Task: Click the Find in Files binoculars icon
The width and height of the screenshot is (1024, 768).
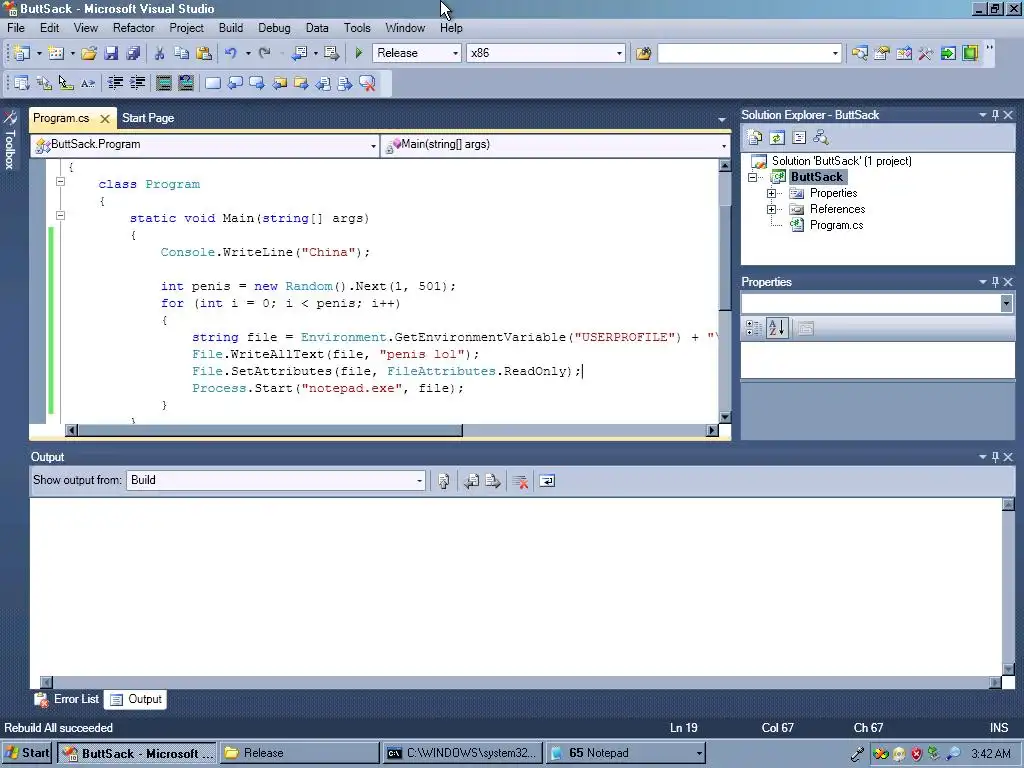Action: pos(643,54)
